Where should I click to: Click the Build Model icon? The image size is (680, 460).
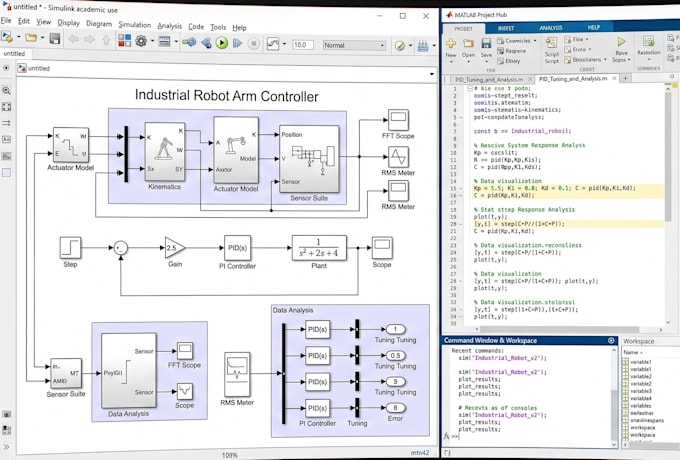tap(423, 46)
